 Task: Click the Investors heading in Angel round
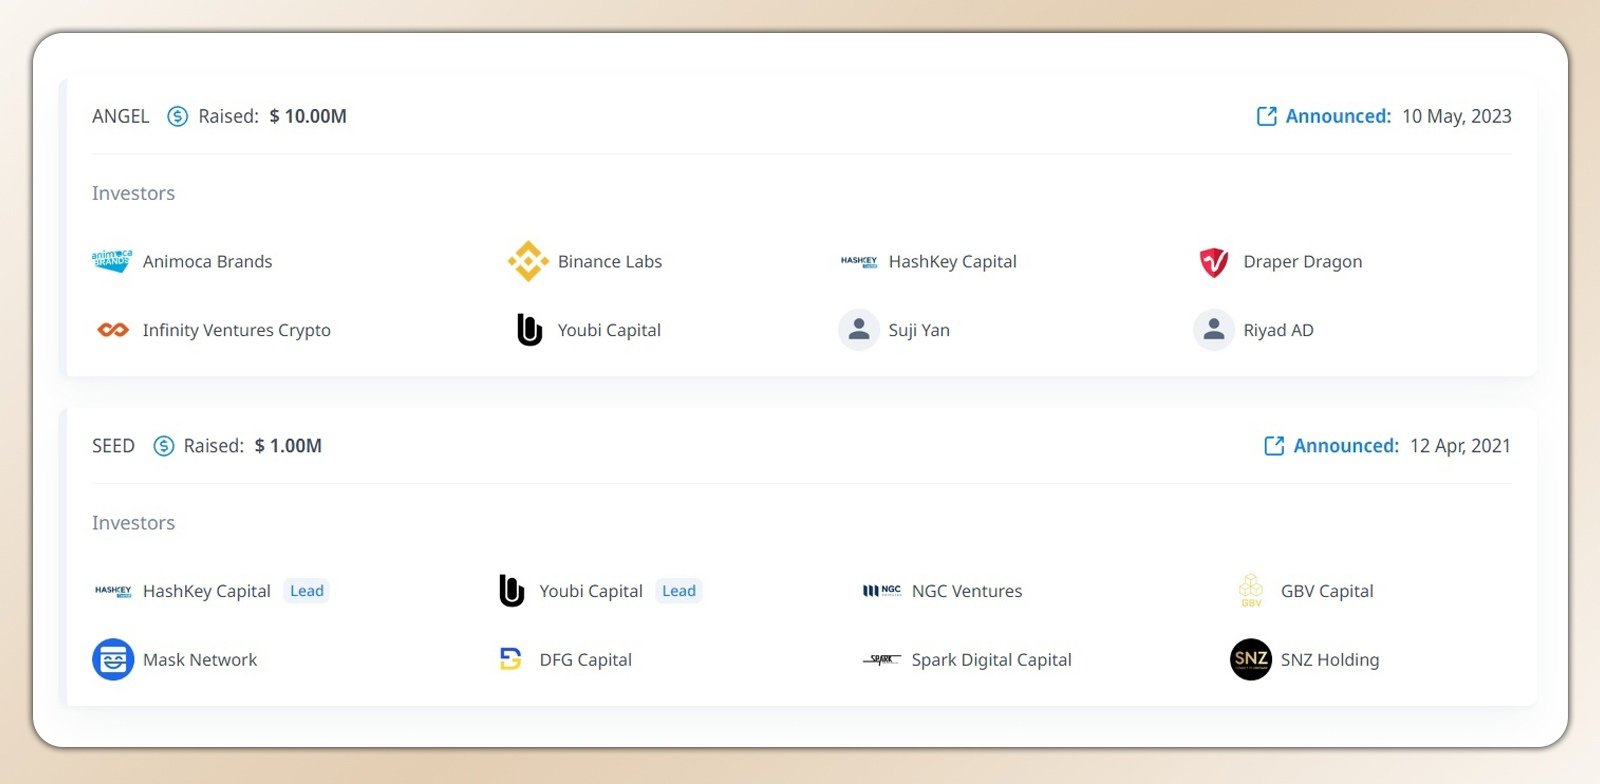tap(133, 193)
